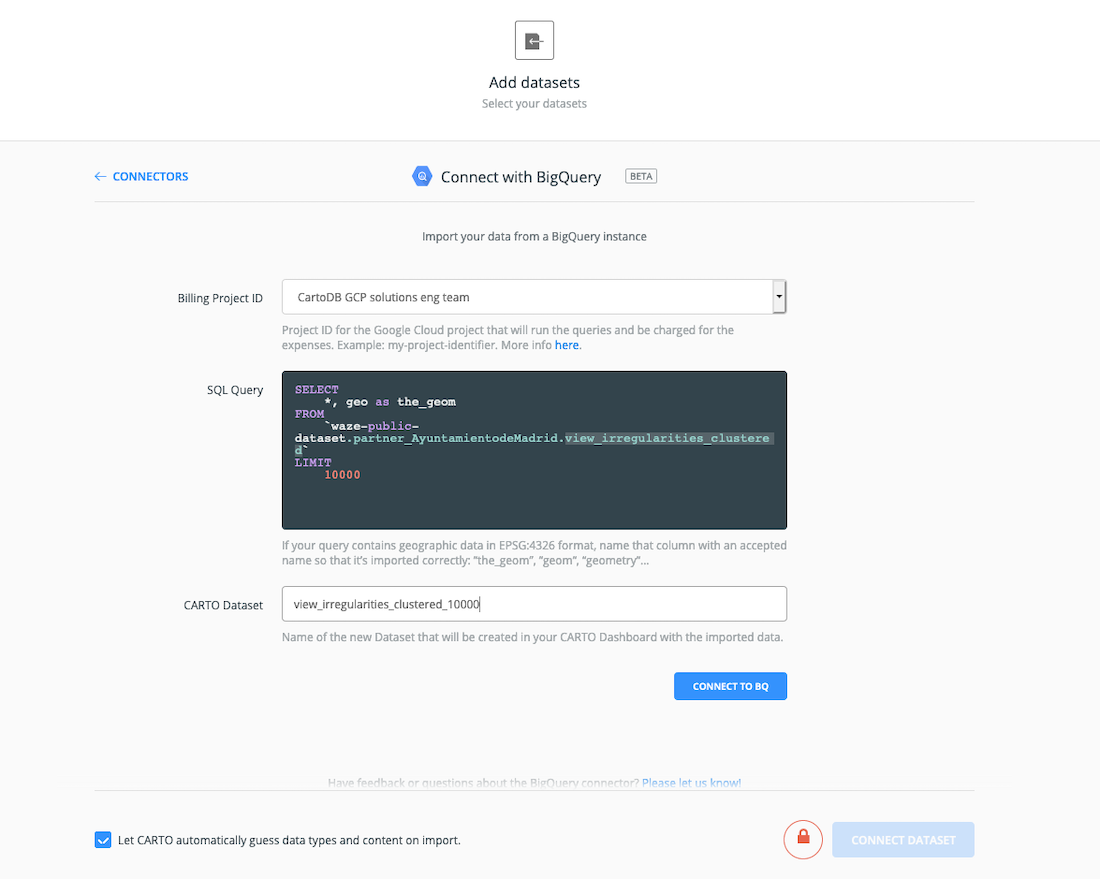Click the blue BigQuery logo icon
The height and width of the screenshot is (879, 1100).
[x=422, y=176]
